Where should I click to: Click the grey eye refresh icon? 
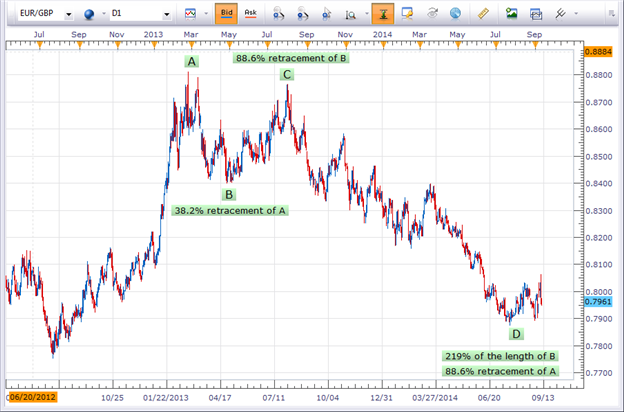(x=432, y=14)
